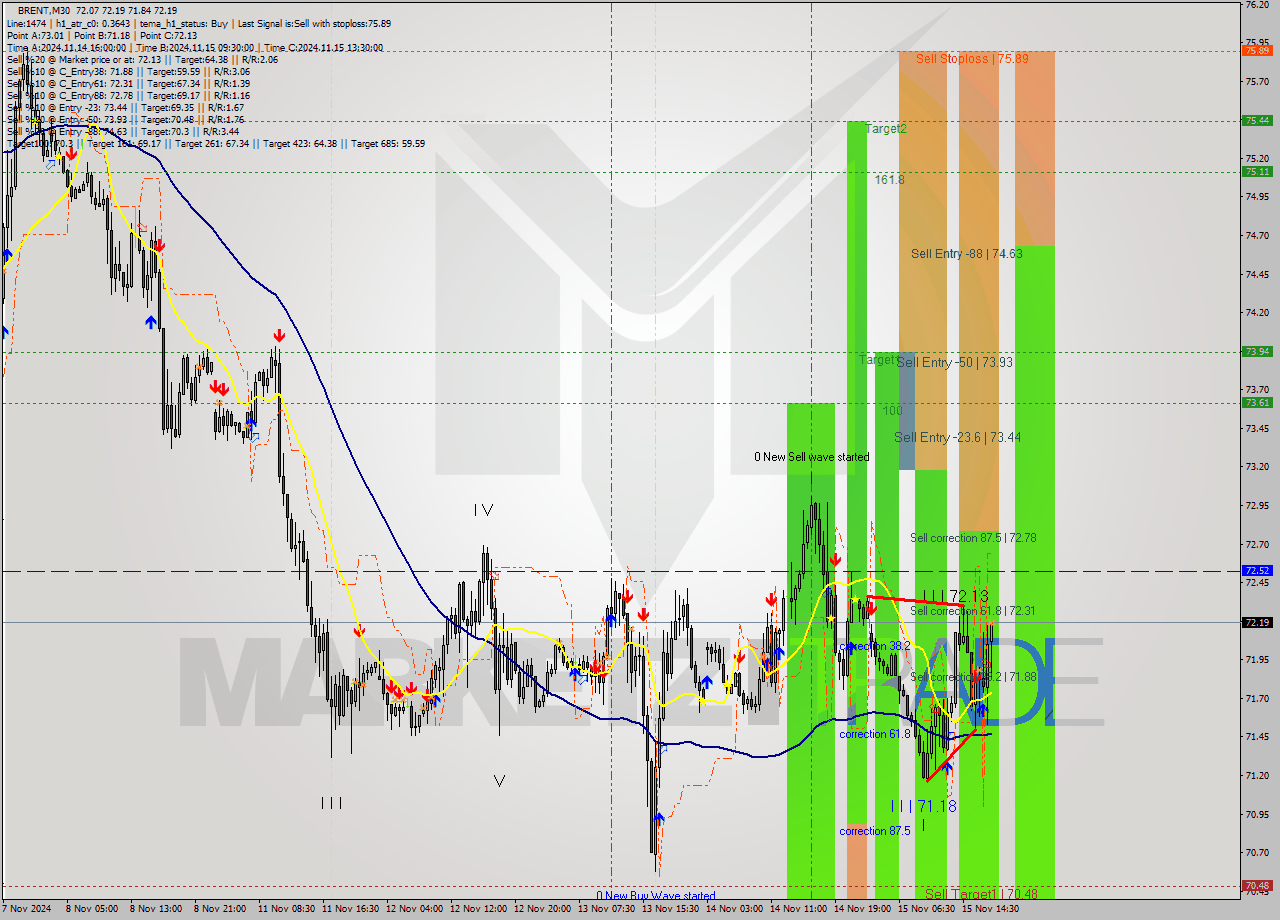This screenshot has width=1280, height=920.
Task: Click the 'Target2' label on the green bar
Action: pos(886,129)
